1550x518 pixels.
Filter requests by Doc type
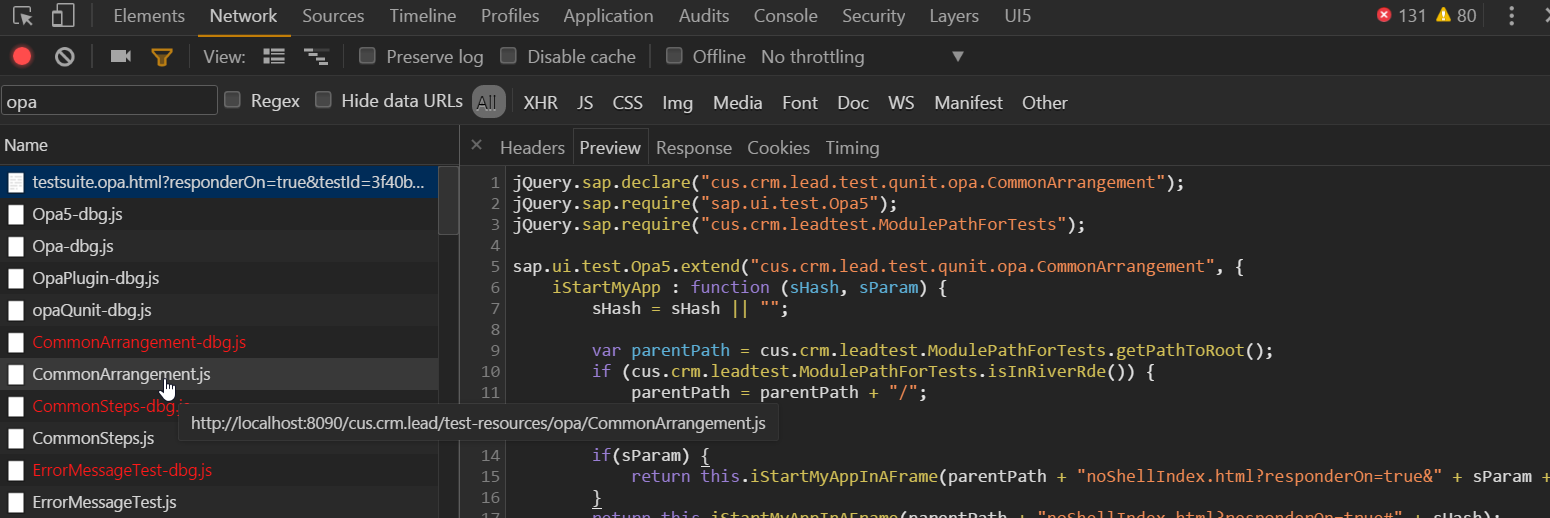(853, 102)
